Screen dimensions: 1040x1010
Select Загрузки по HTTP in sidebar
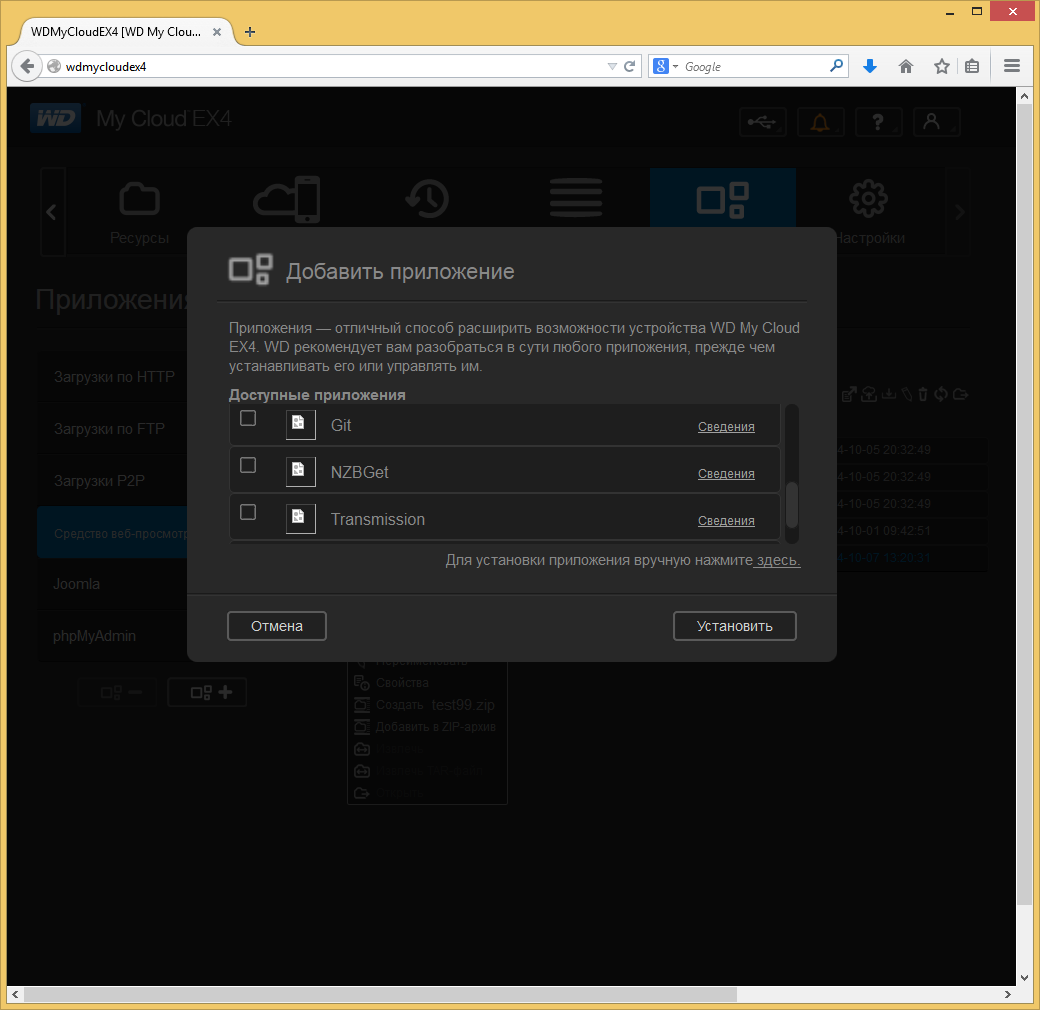pos(114,377)
